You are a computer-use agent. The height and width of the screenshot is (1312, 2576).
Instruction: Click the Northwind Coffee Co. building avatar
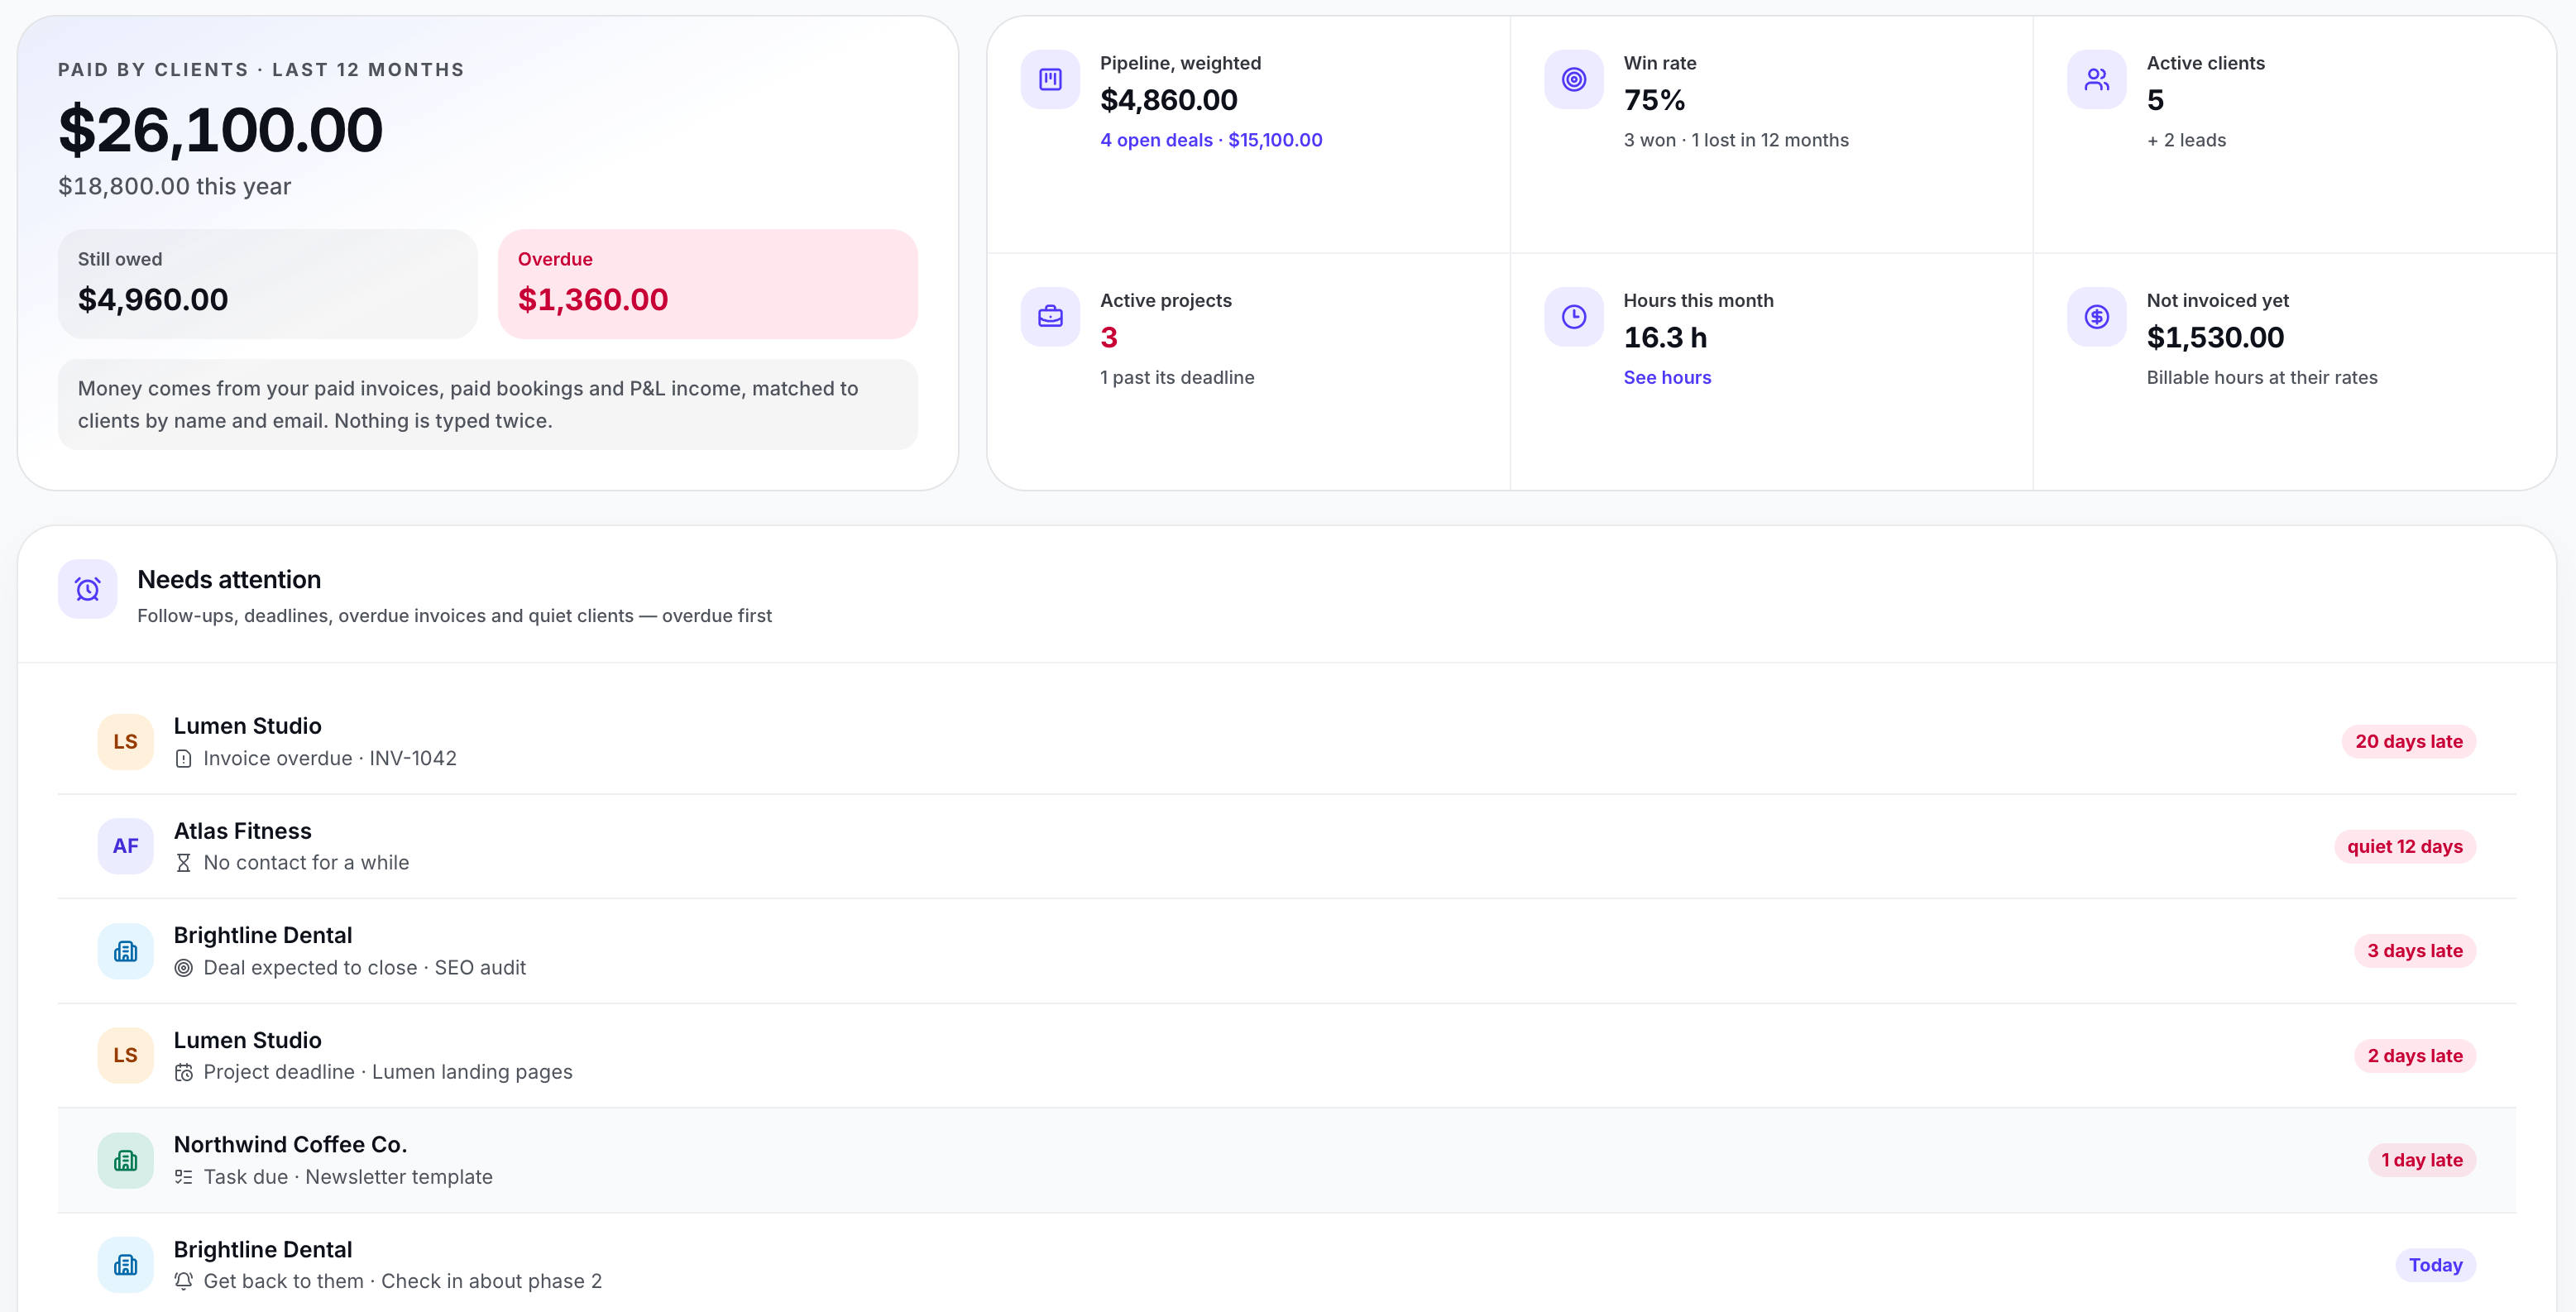125,1160
